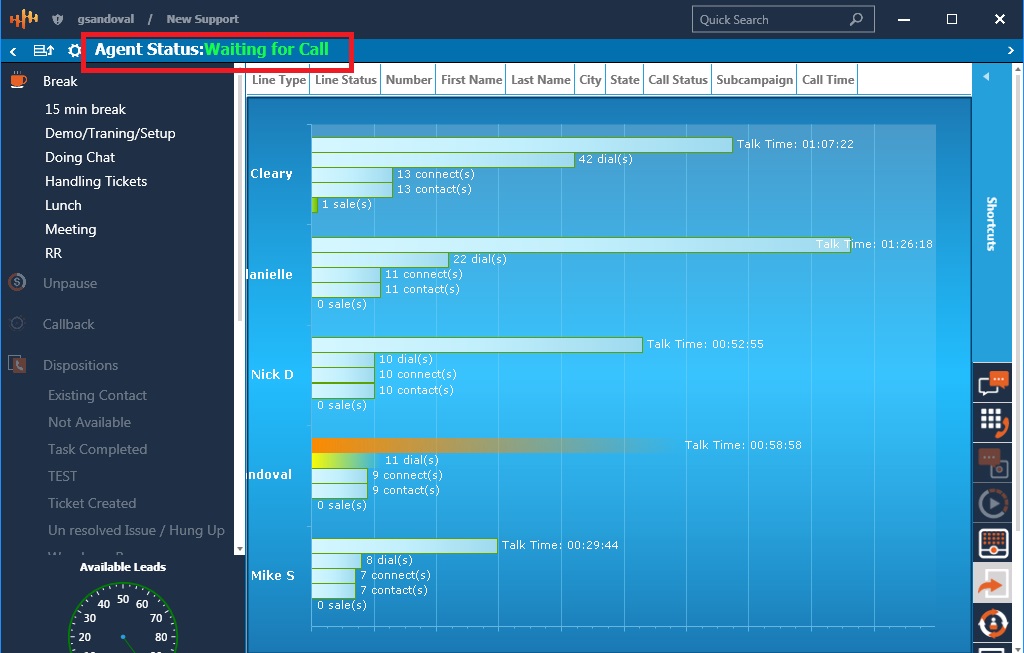Click the left panel scrollbar down arrow
This screenshot has height=653, width=1024.
click(x=239, y=549)
